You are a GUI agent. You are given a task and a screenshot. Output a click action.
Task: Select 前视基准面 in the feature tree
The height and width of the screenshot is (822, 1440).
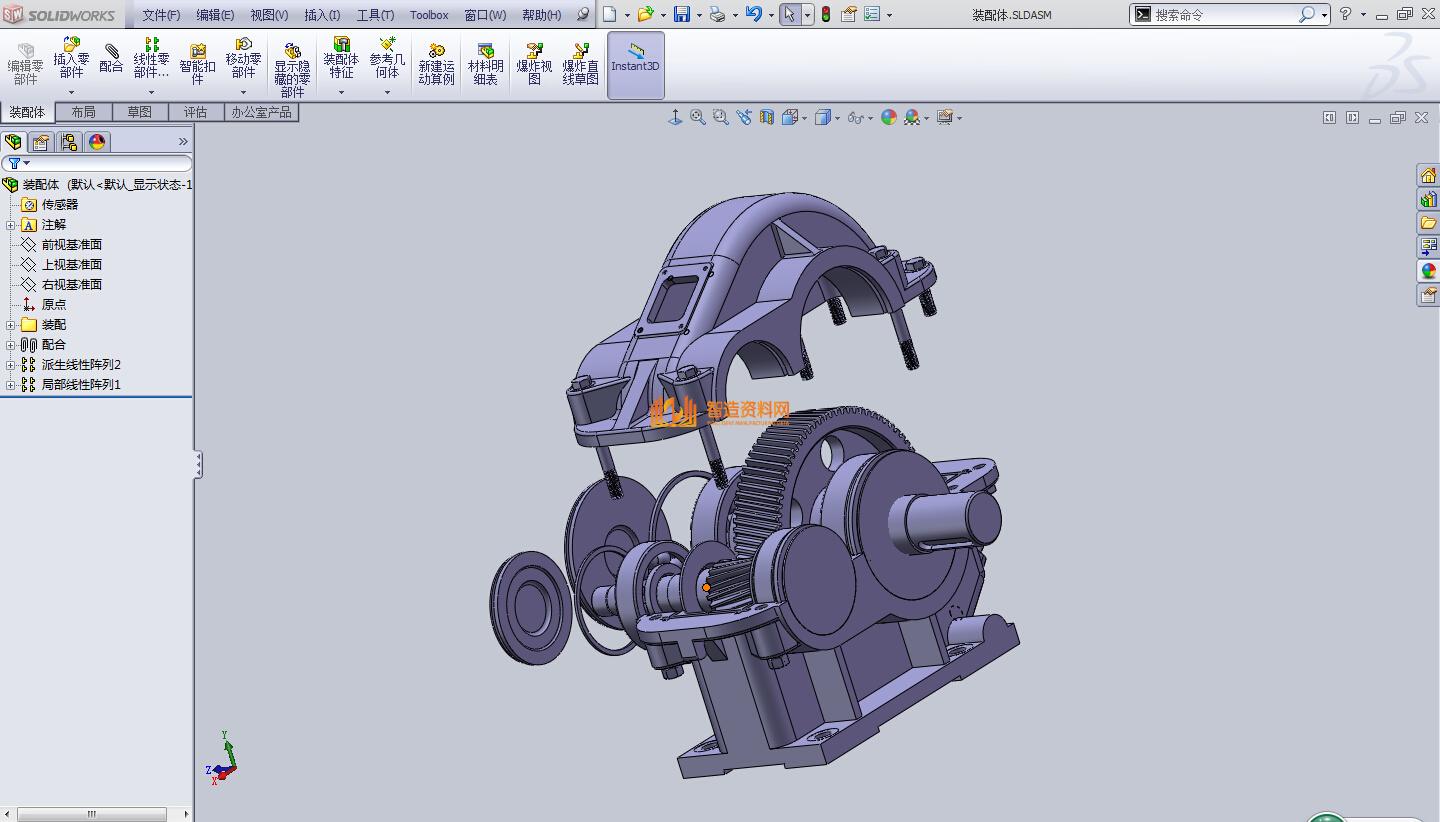(71, 245)
